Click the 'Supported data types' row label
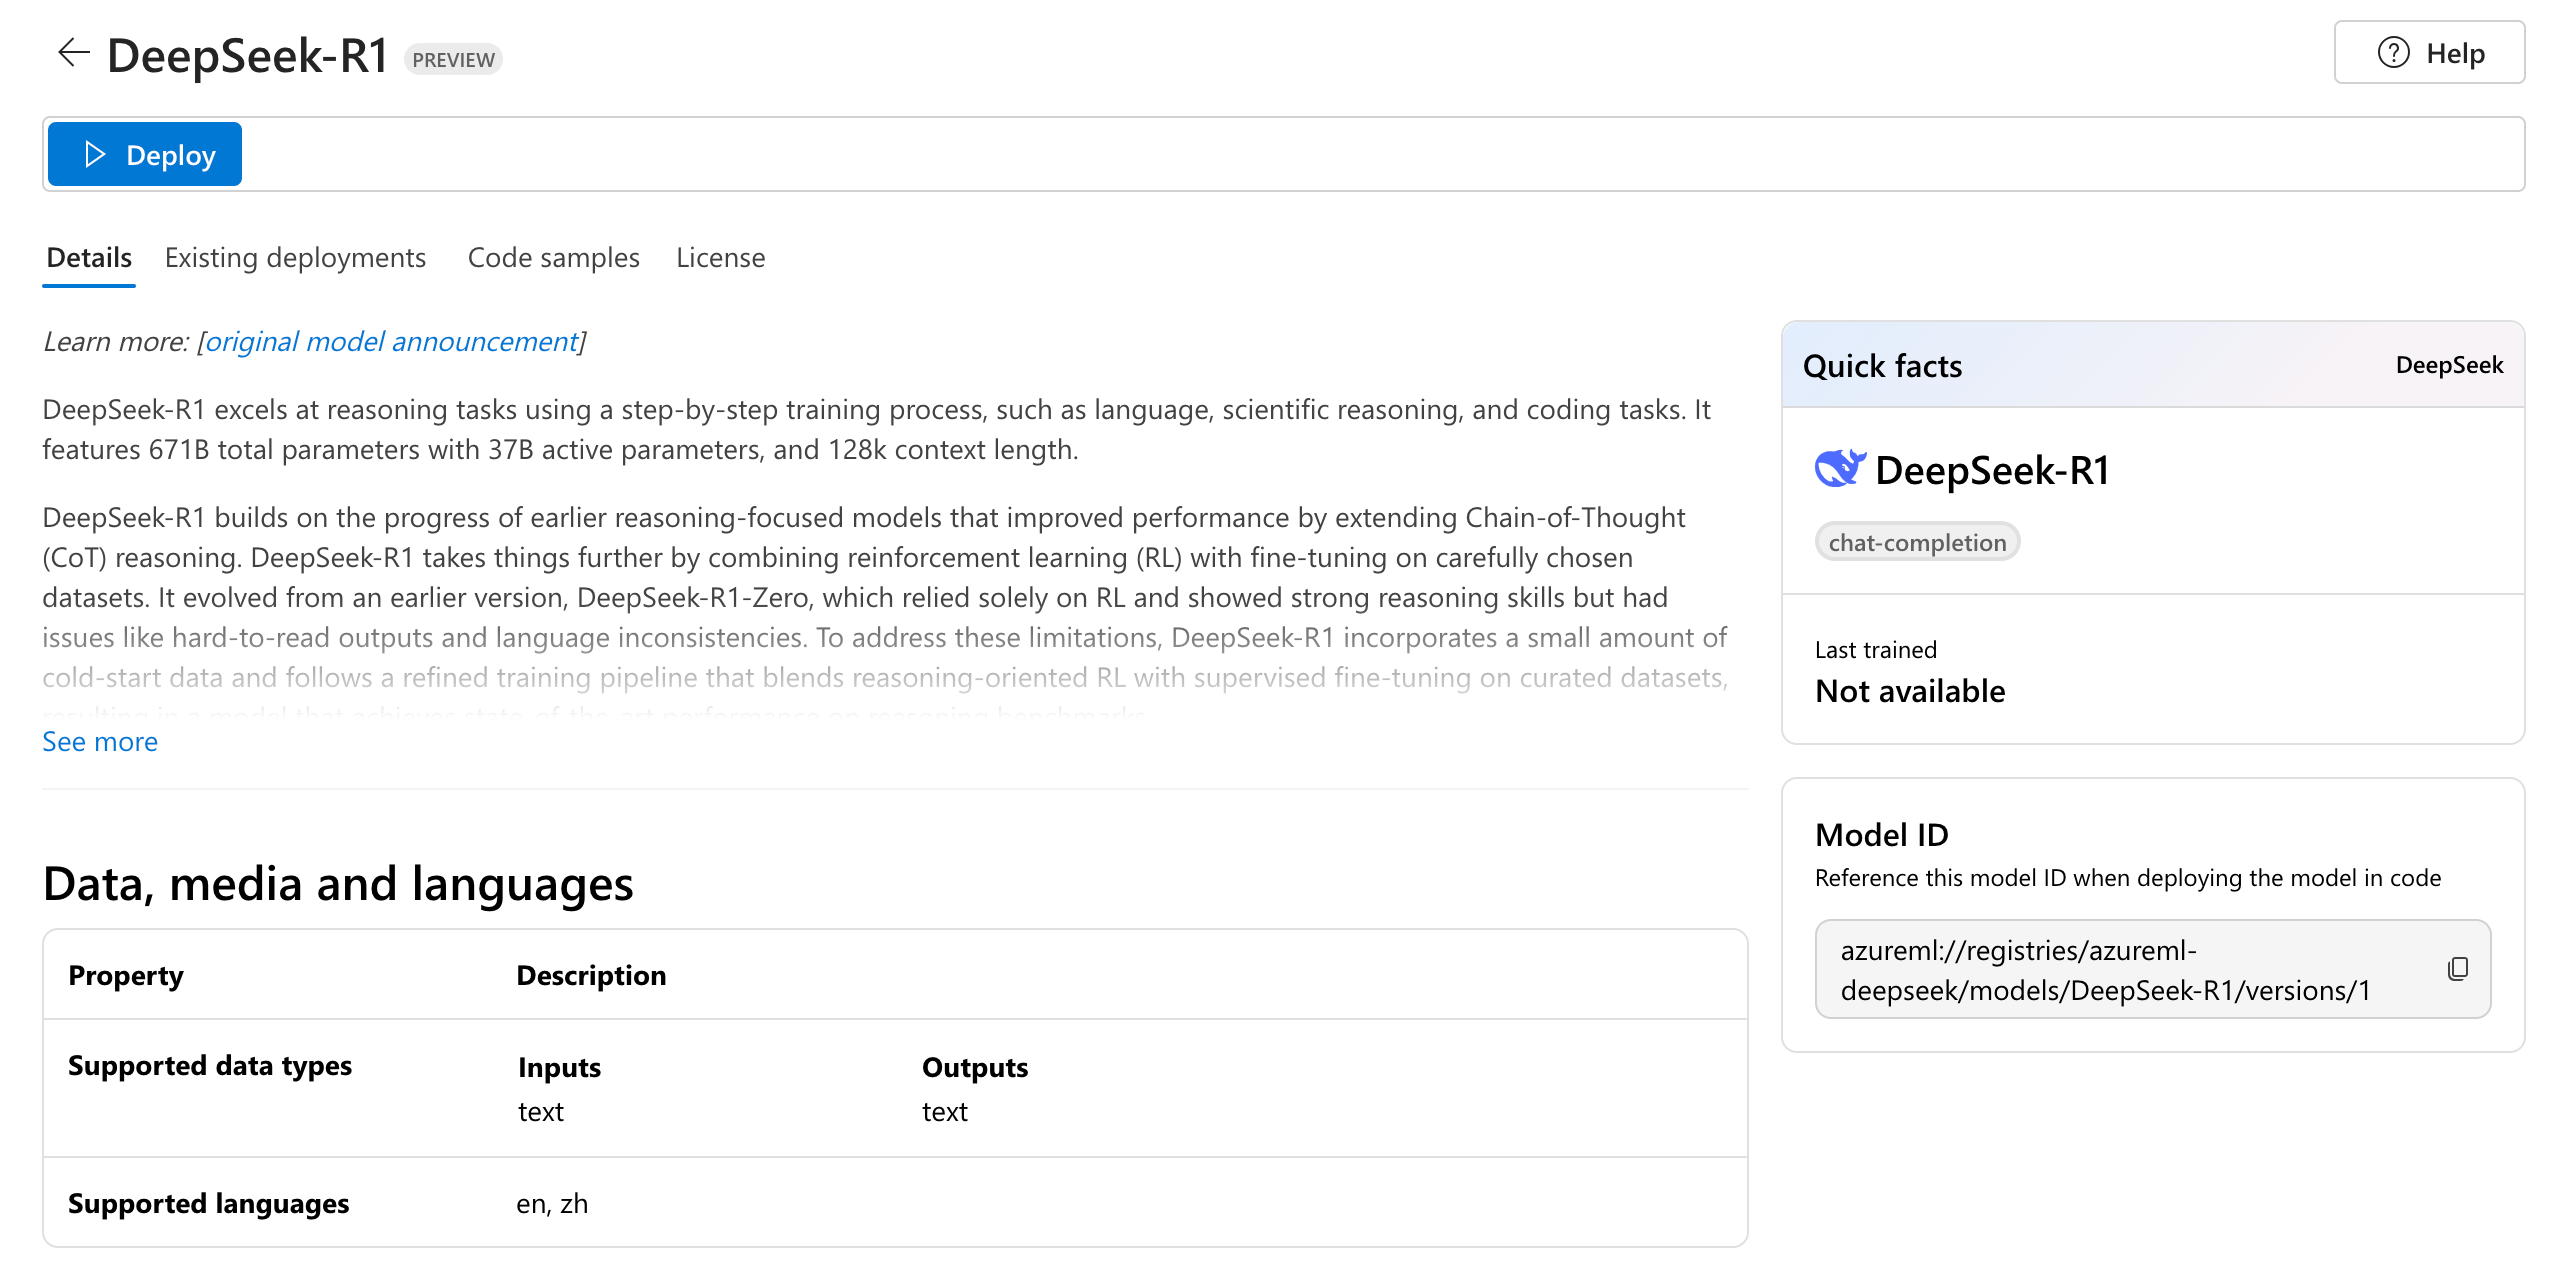Screen dimensions: 2558x1278 (210, 1066)
